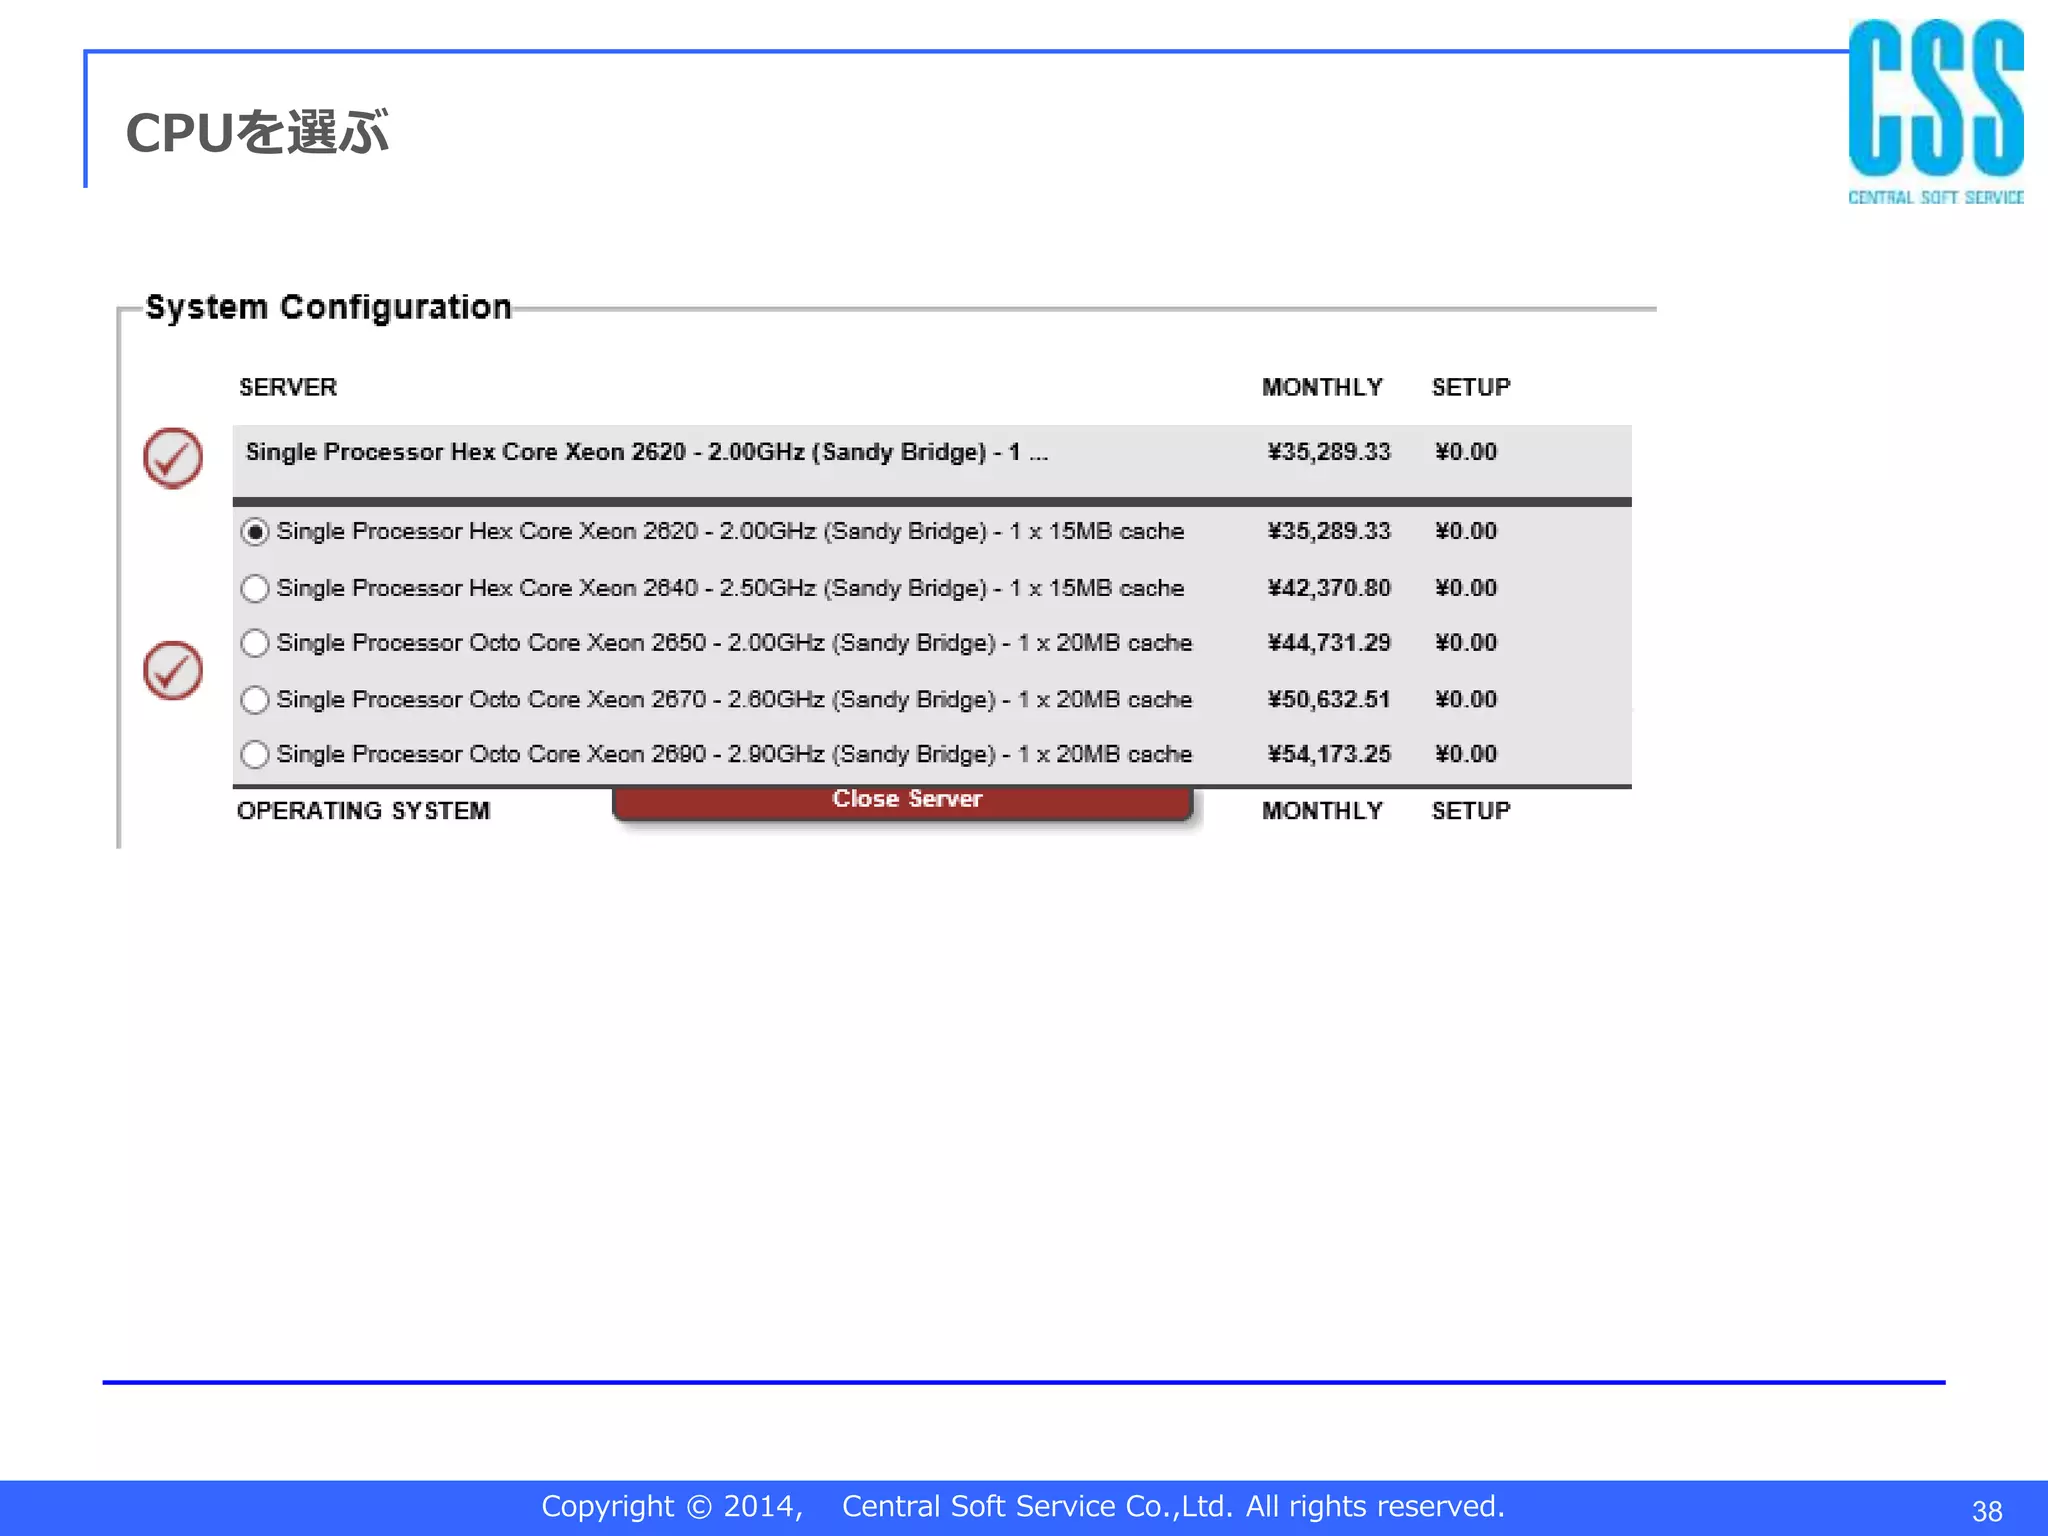The width and height of the screenshot is (2048, 1536).
Task: Select the Xeon 2640 2.50GHz radio button
Action: pyautogui.click(x=255, y=588)
